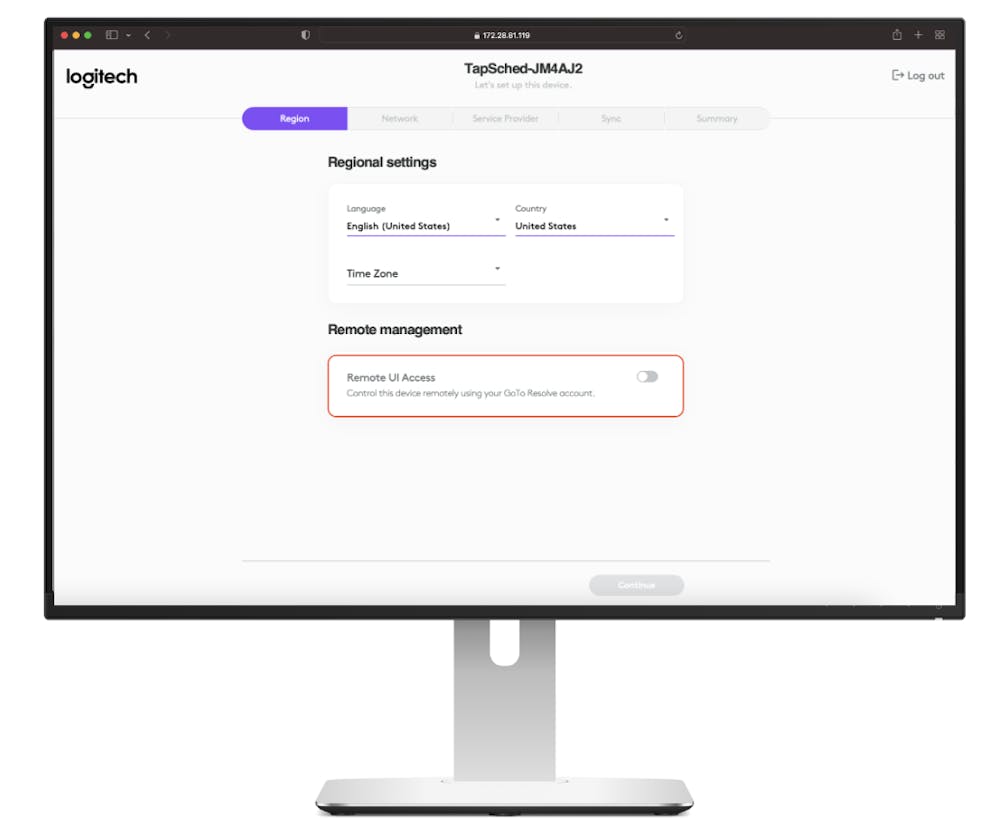Open the Safari sidebar

110,34
